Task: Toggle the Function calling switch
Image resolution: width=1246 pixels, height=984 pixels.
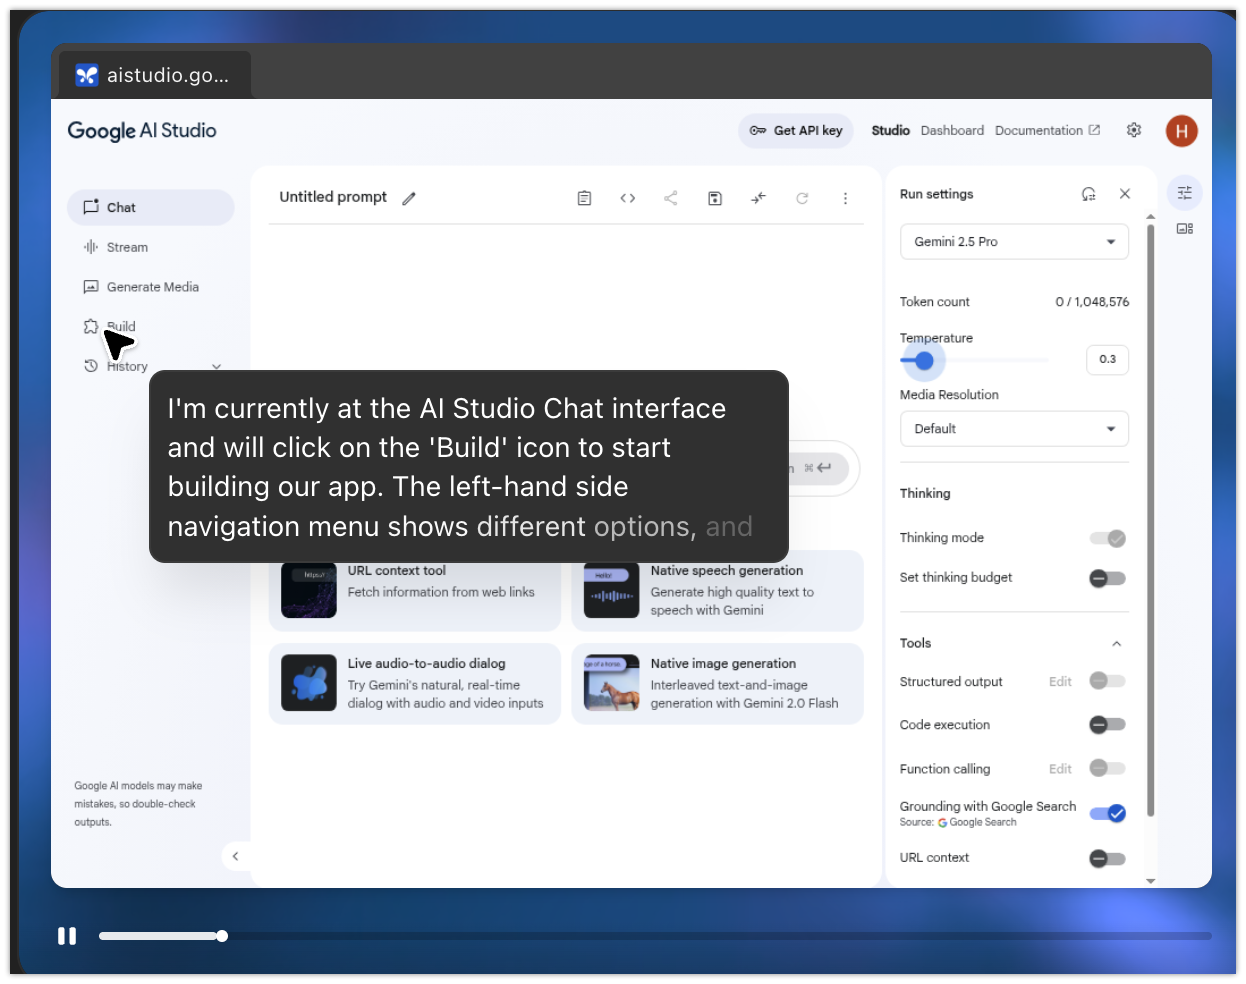Action: click(x=1108, y=768)
